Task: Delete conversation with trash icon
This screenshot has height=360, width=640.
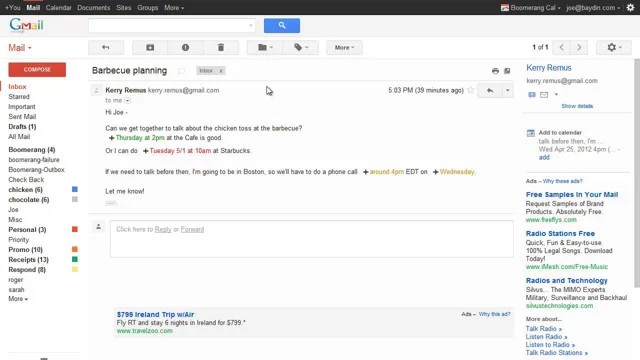Action: (221, 48)
